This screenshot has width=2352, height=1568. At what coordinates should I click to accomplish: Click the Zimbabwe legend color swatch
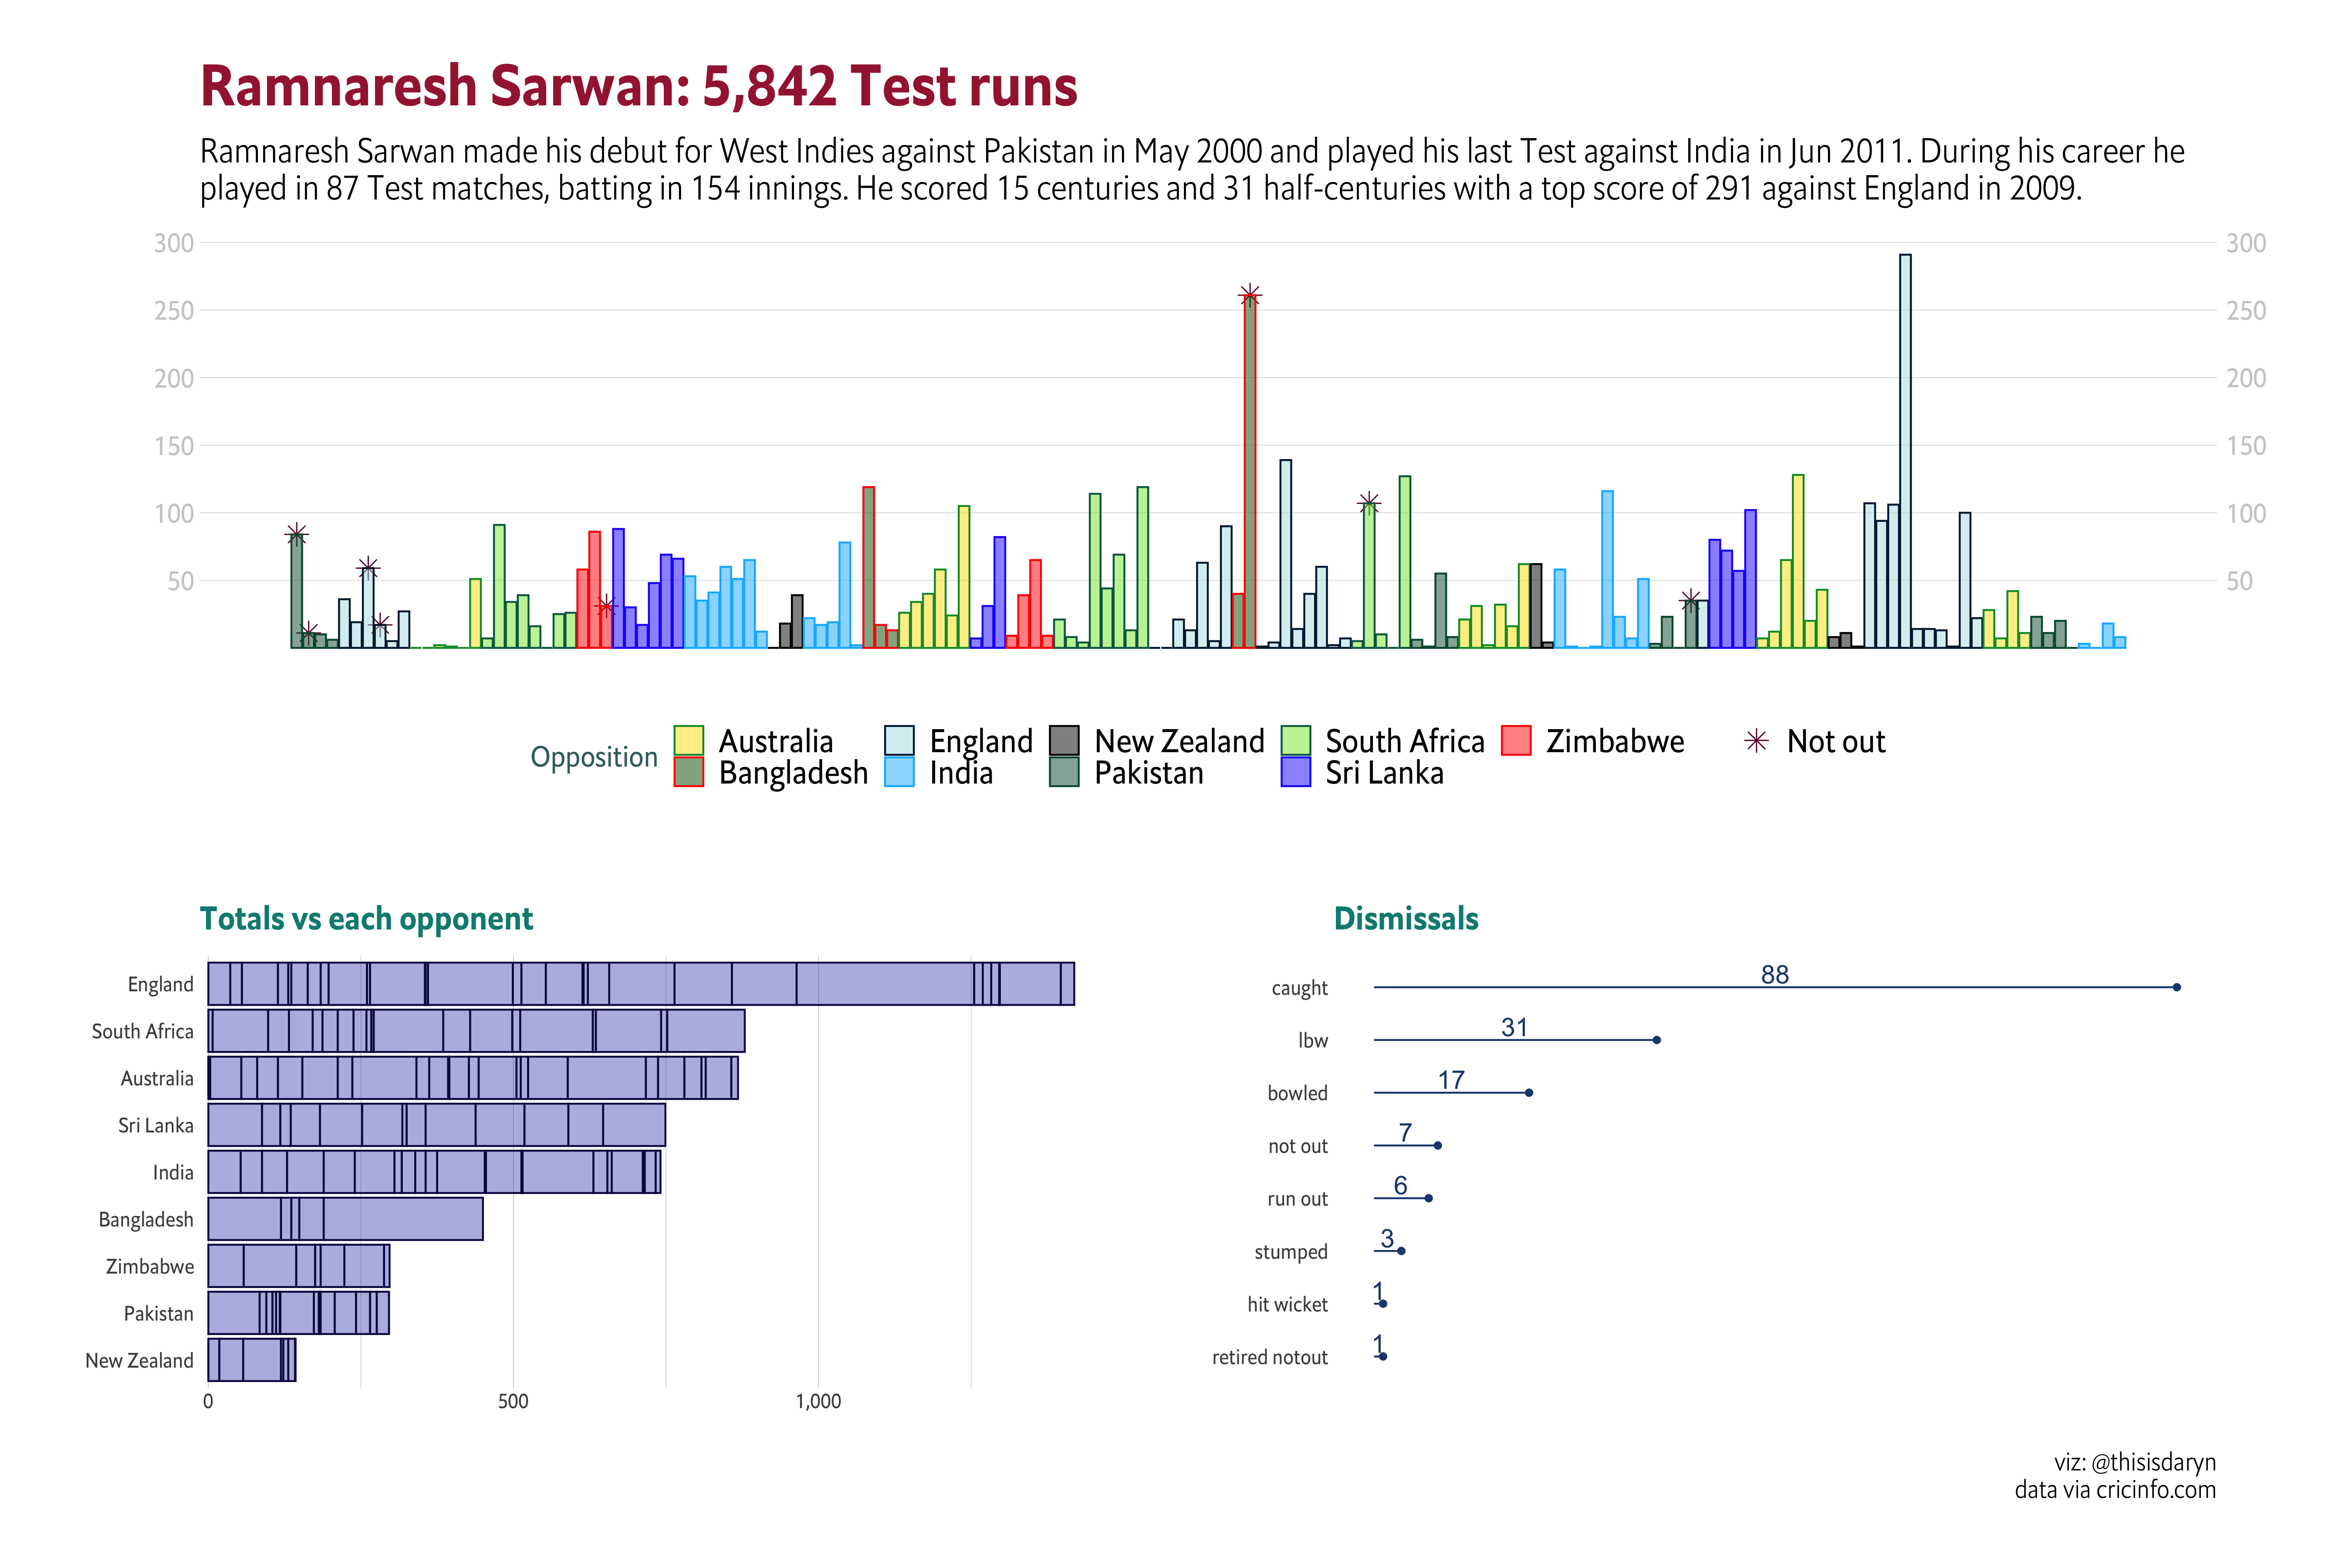point(1516,741)
